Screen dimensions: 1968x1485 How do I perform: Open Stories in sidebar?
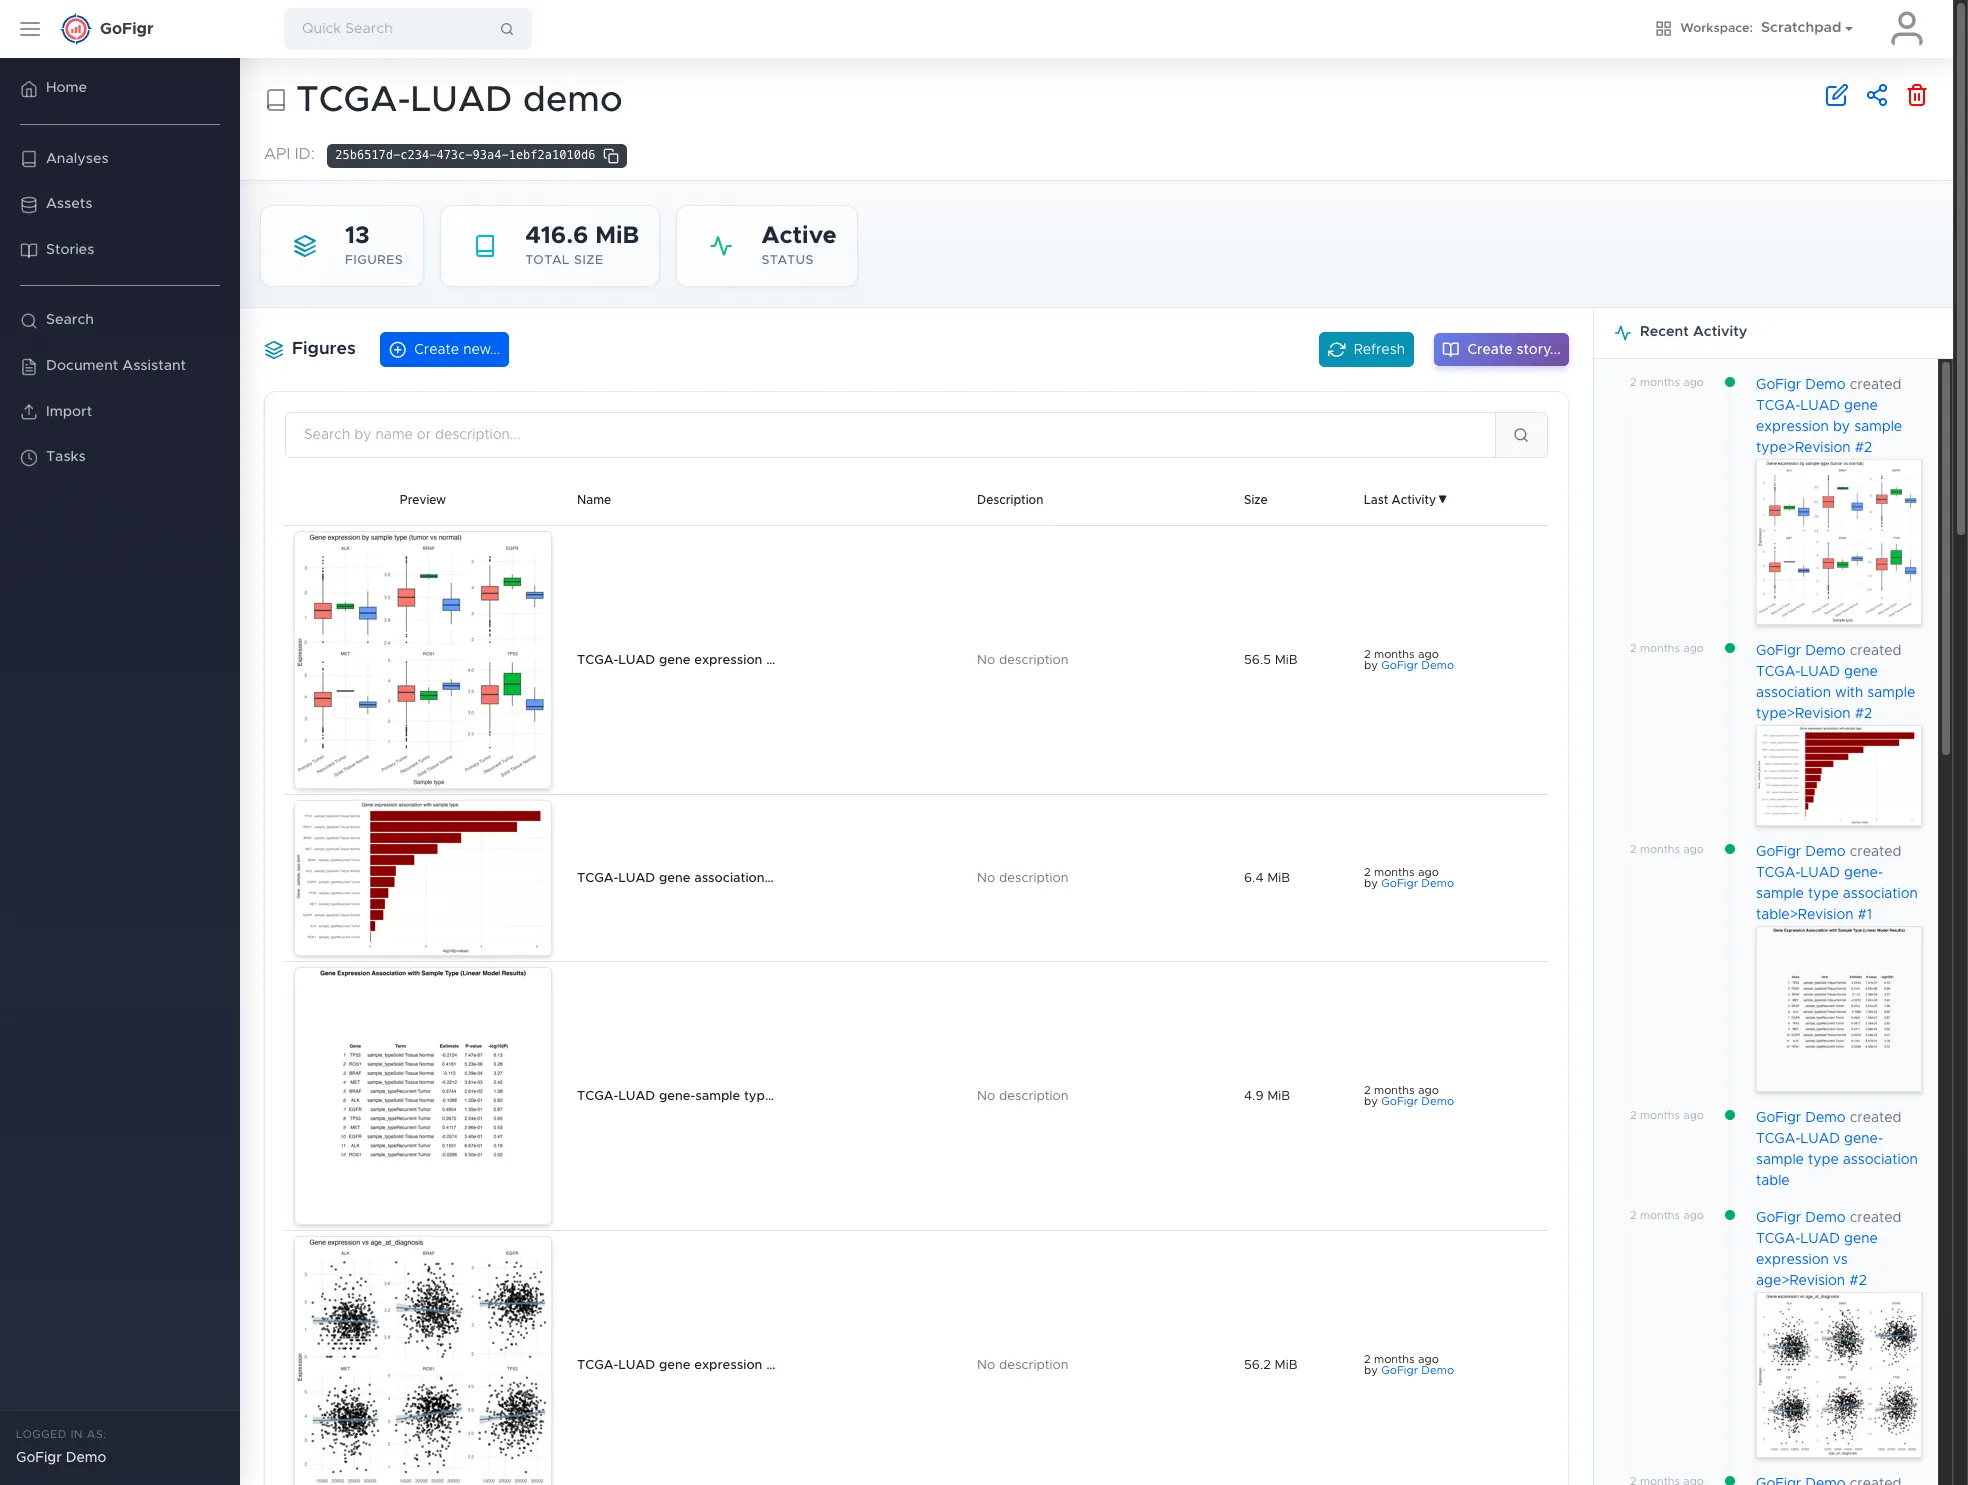pyautogui.click(x=70, y=250)
